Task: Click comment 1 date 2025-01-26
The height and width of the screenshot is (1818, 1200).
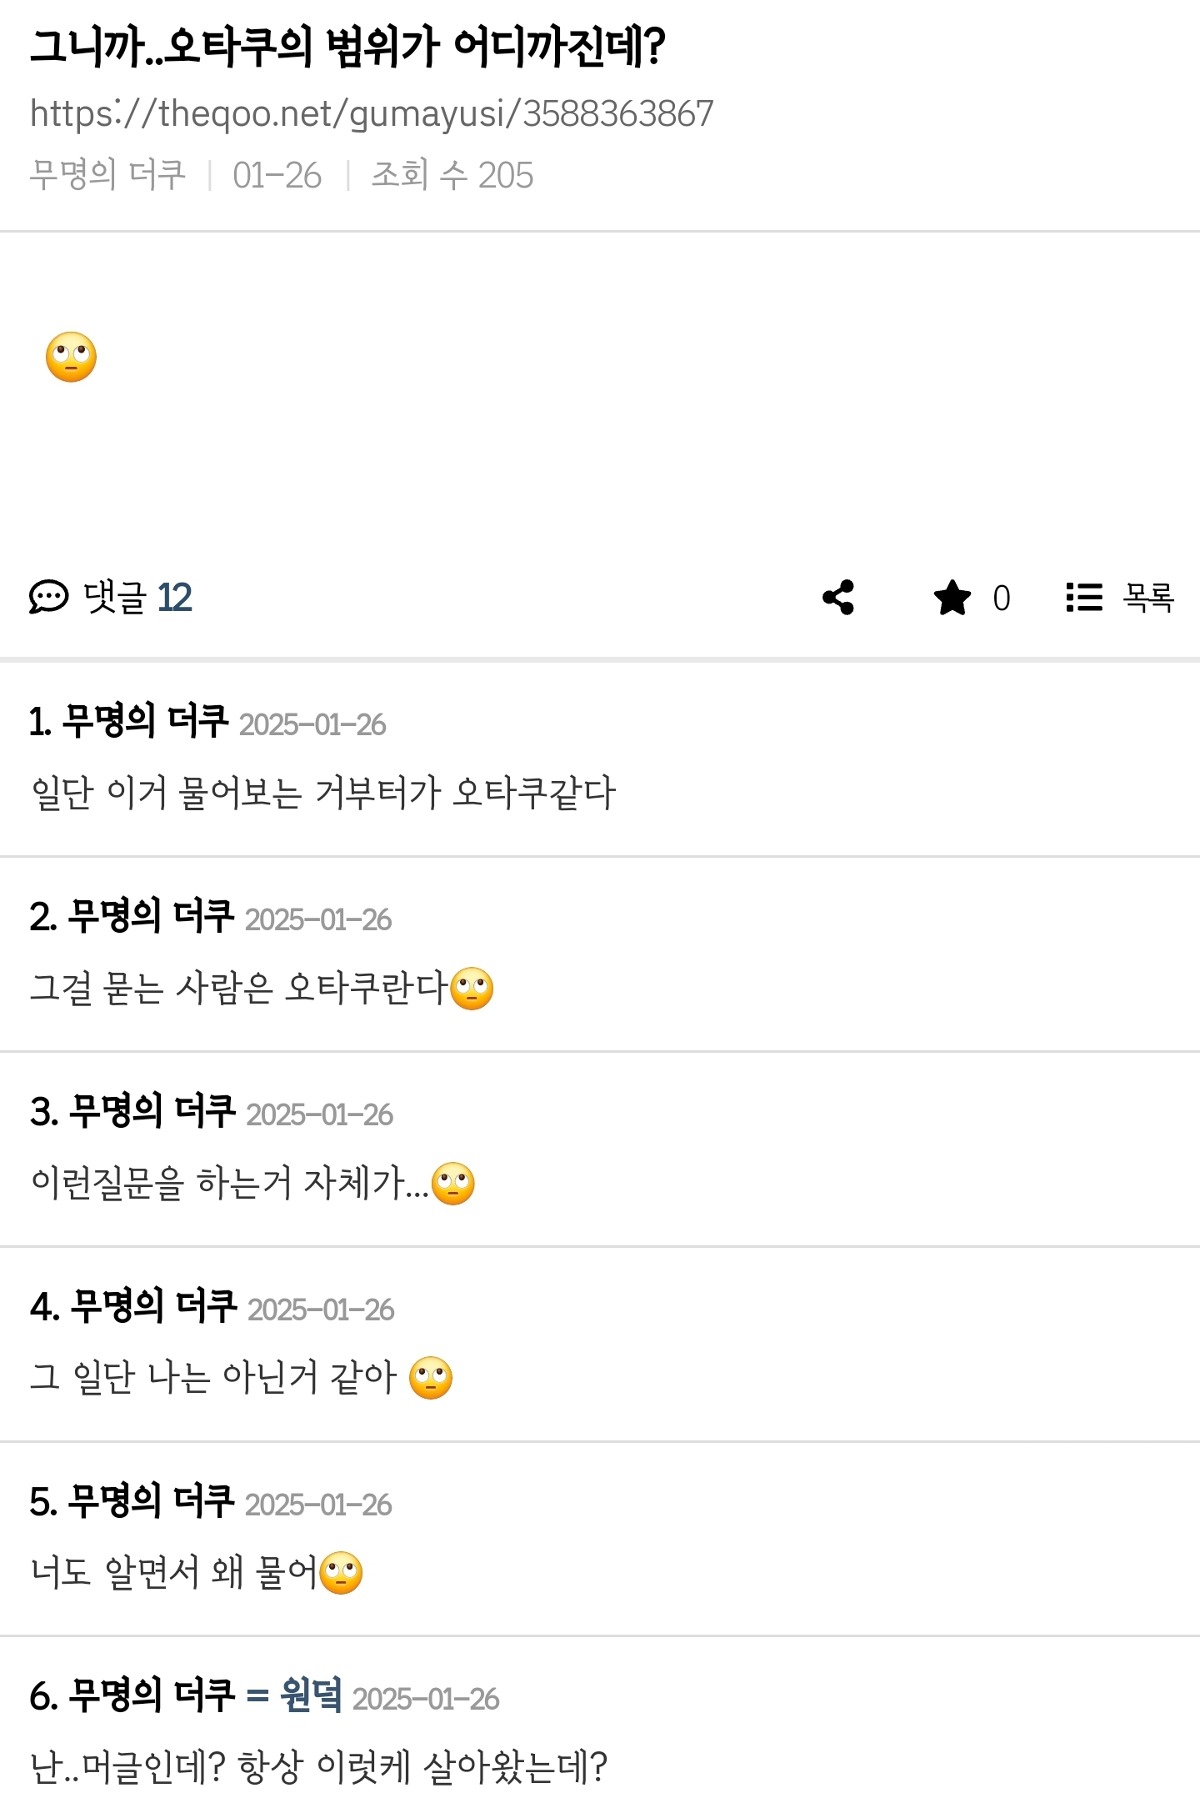Action: pyautogui.click(x=312, y=724)
